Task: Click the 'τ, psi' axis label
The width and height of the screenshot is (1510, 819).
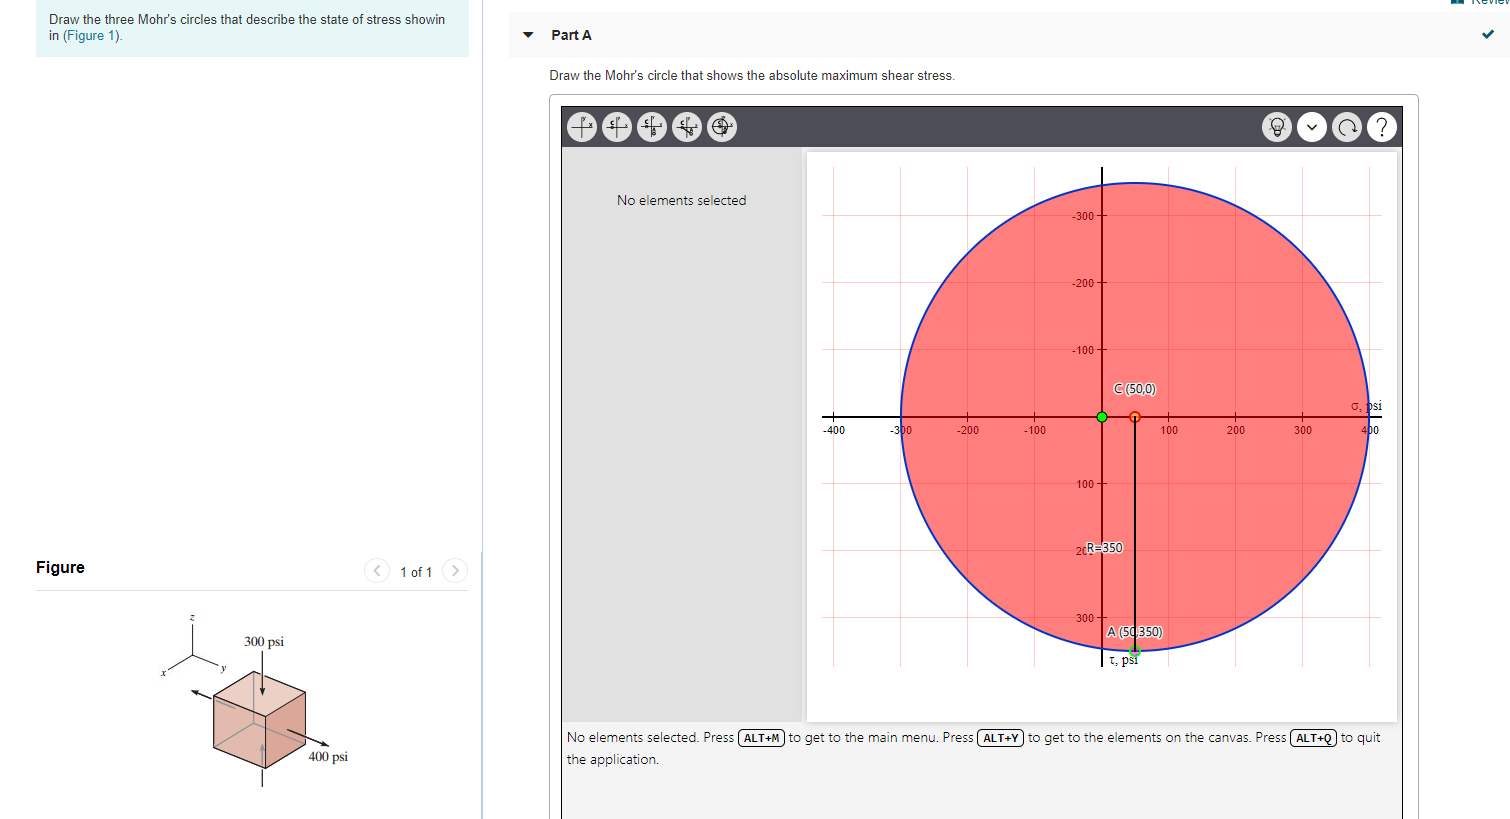Action: [1123, 659]
